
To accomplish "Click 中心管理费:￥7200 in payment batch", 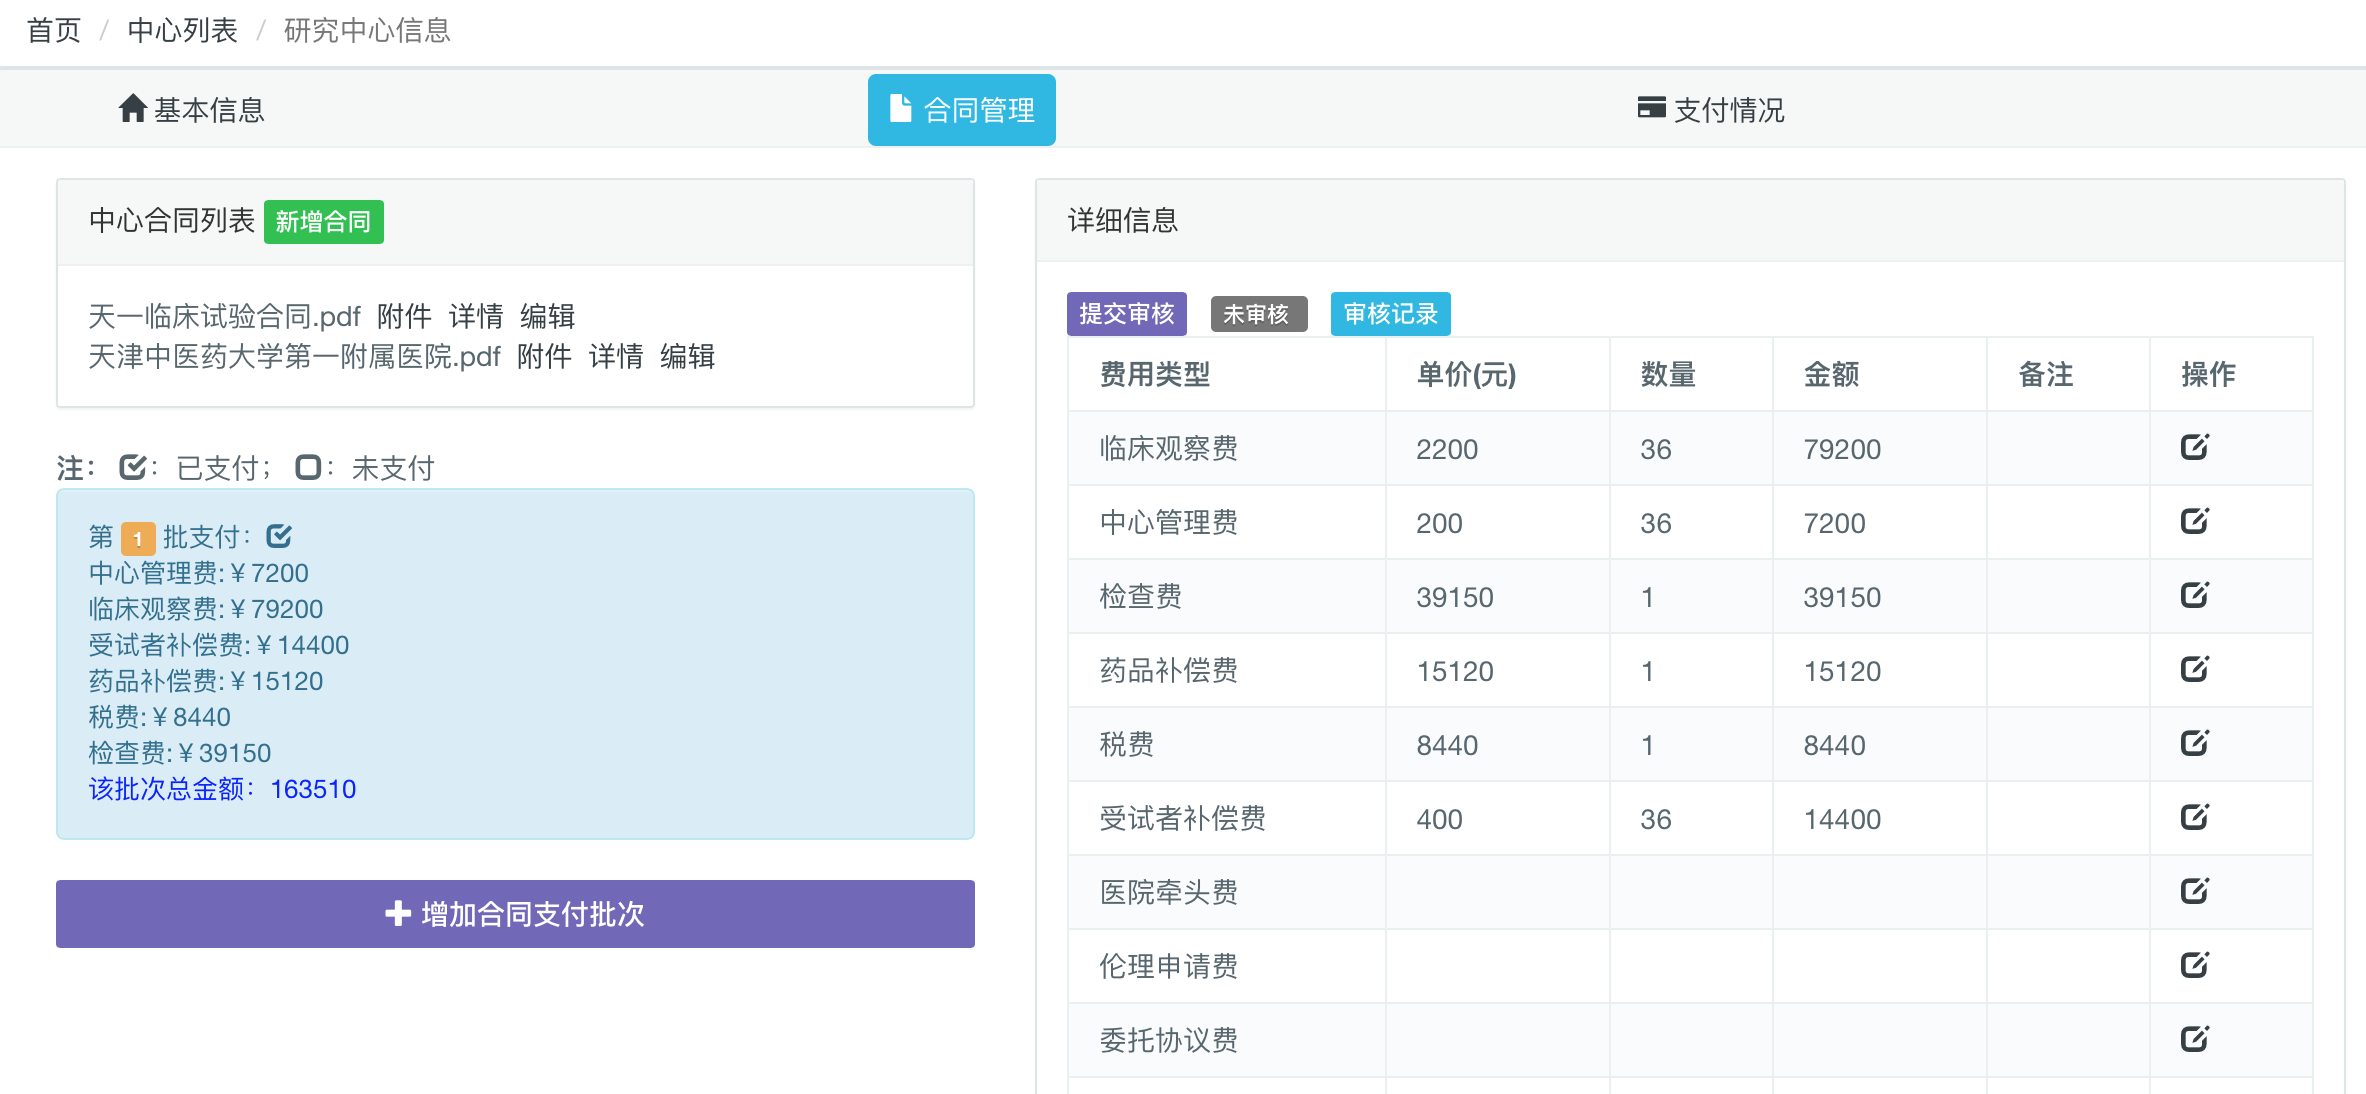I will tap(198, 573).
